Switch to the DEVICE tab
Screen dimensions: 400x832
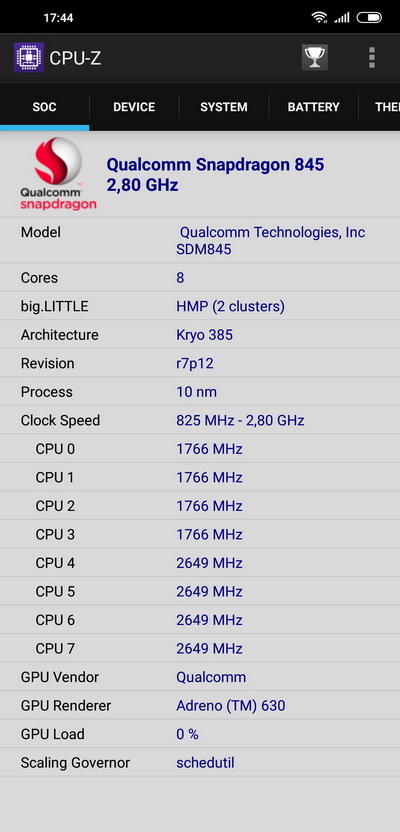[134, 107]
